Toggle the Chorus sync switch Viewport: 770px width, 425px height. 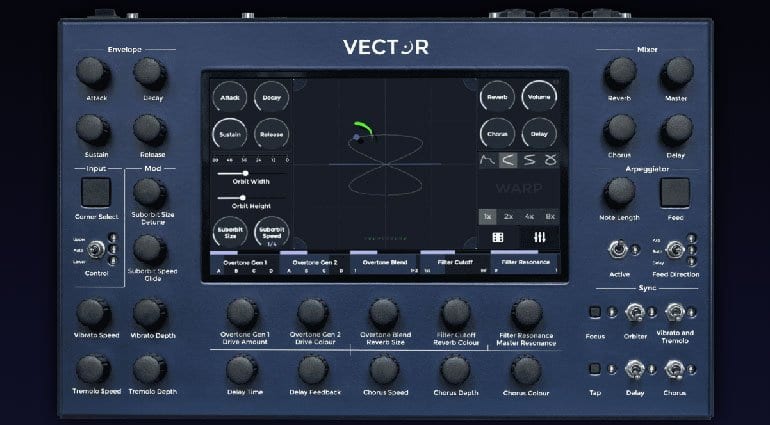pos(674,369)
